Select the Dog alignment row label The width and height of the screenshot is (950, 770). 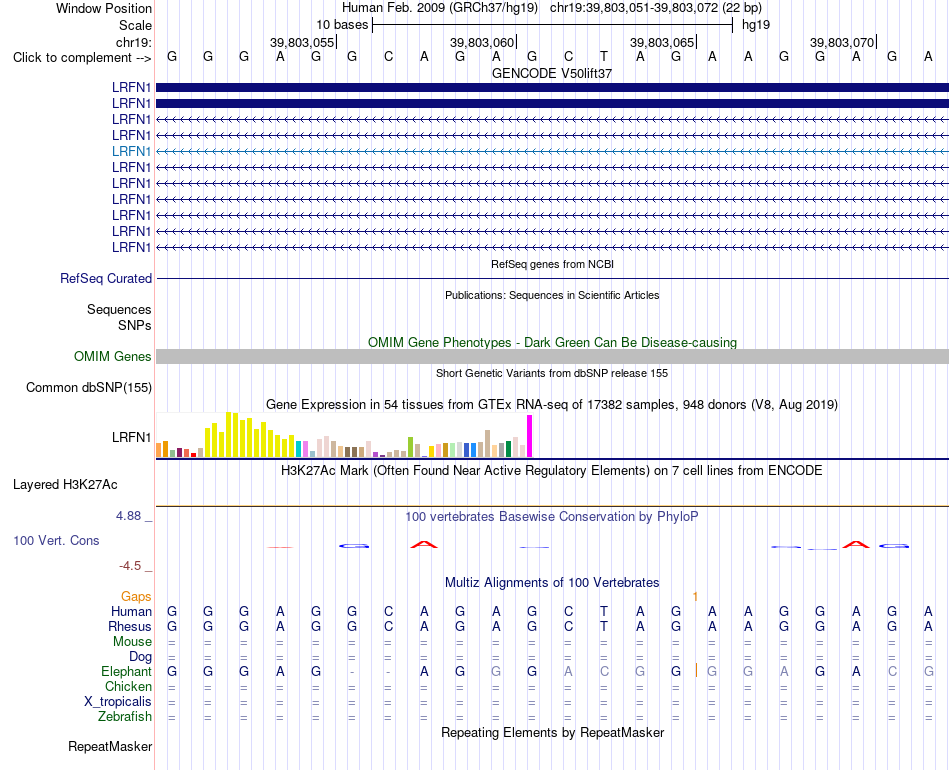tap(140, 657)
